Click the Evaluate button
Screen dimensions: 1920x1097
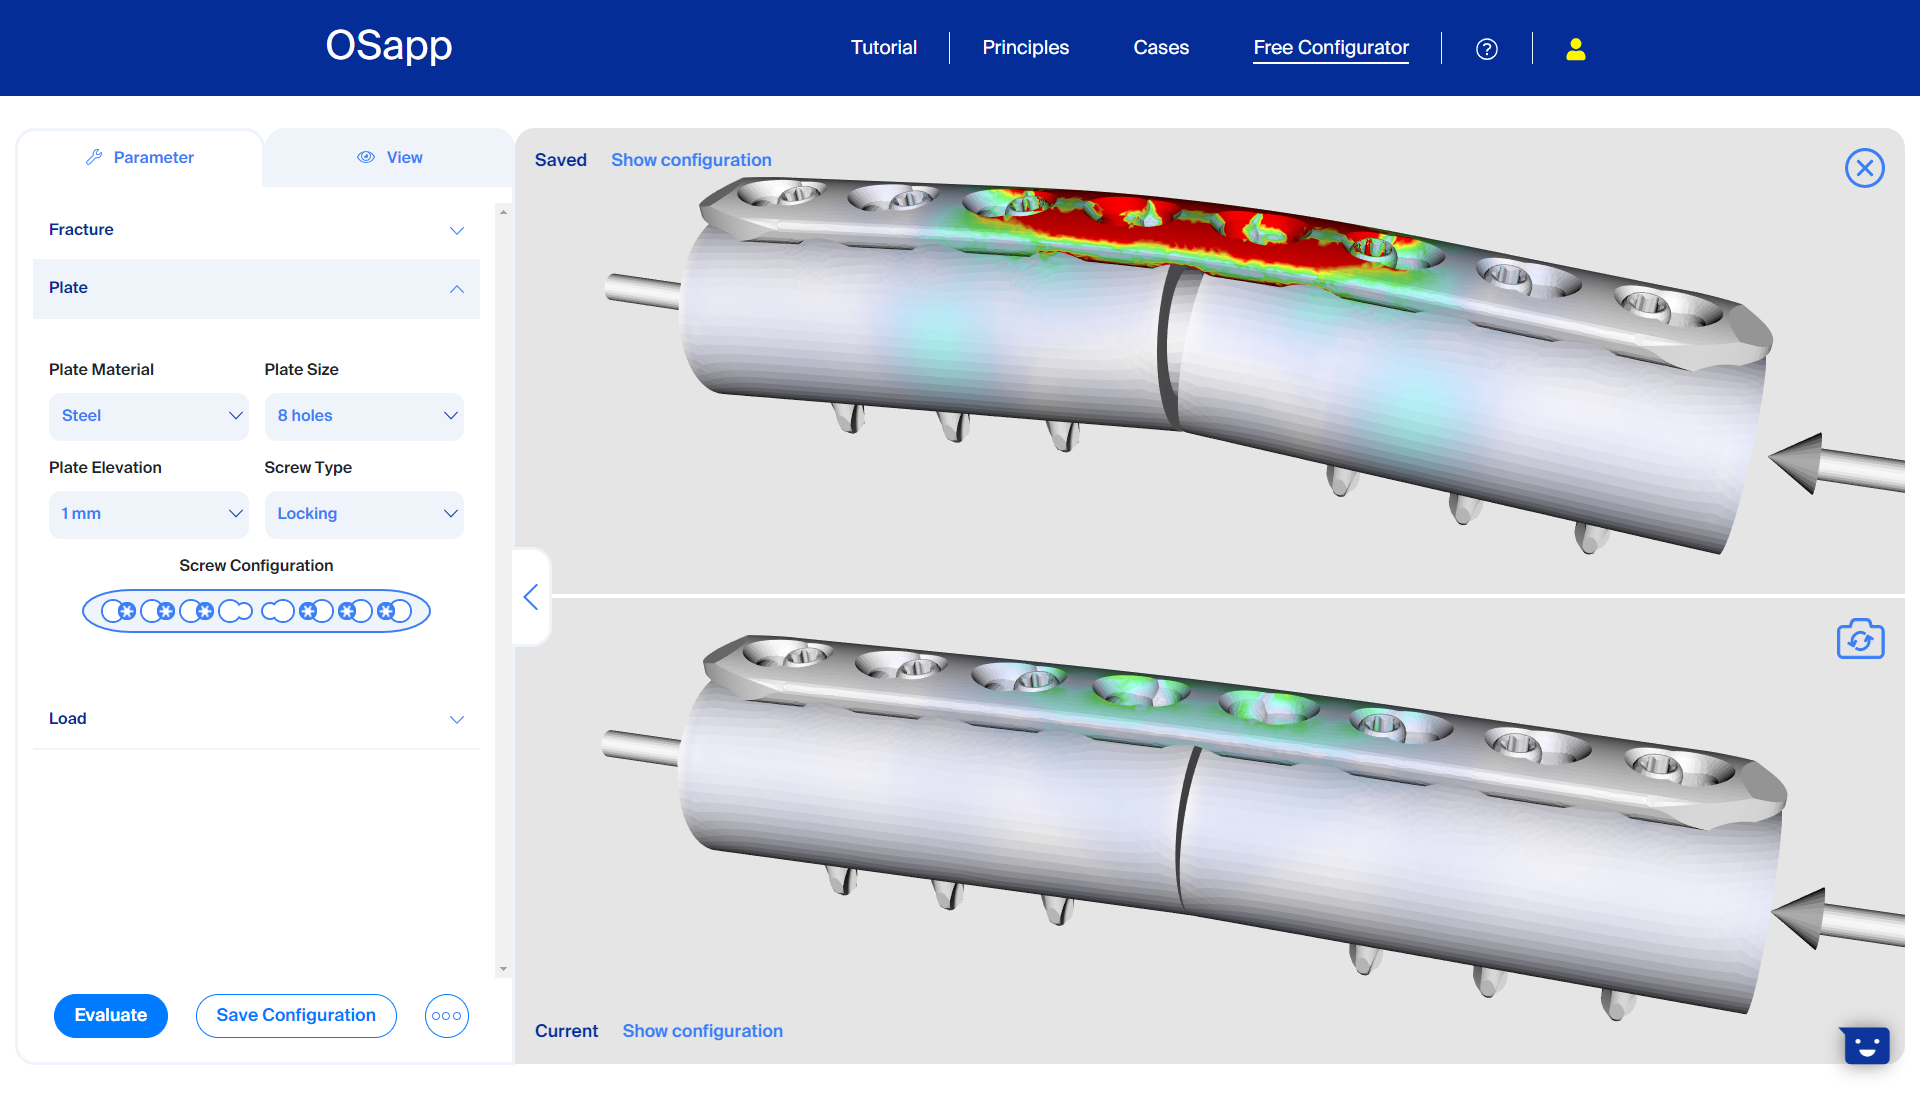(x=111, y=1016)
